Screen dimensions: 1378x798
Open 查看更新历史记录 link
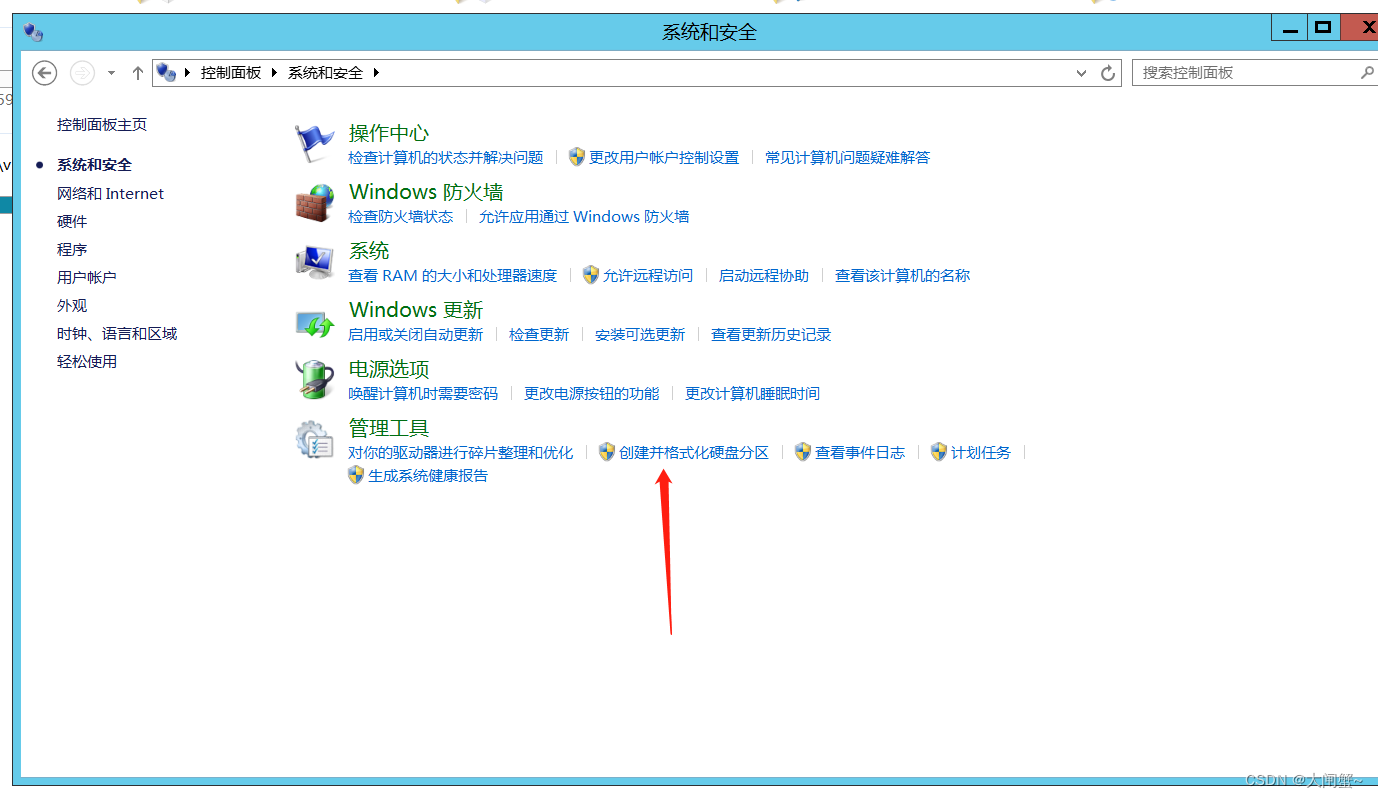click(771, 335)
